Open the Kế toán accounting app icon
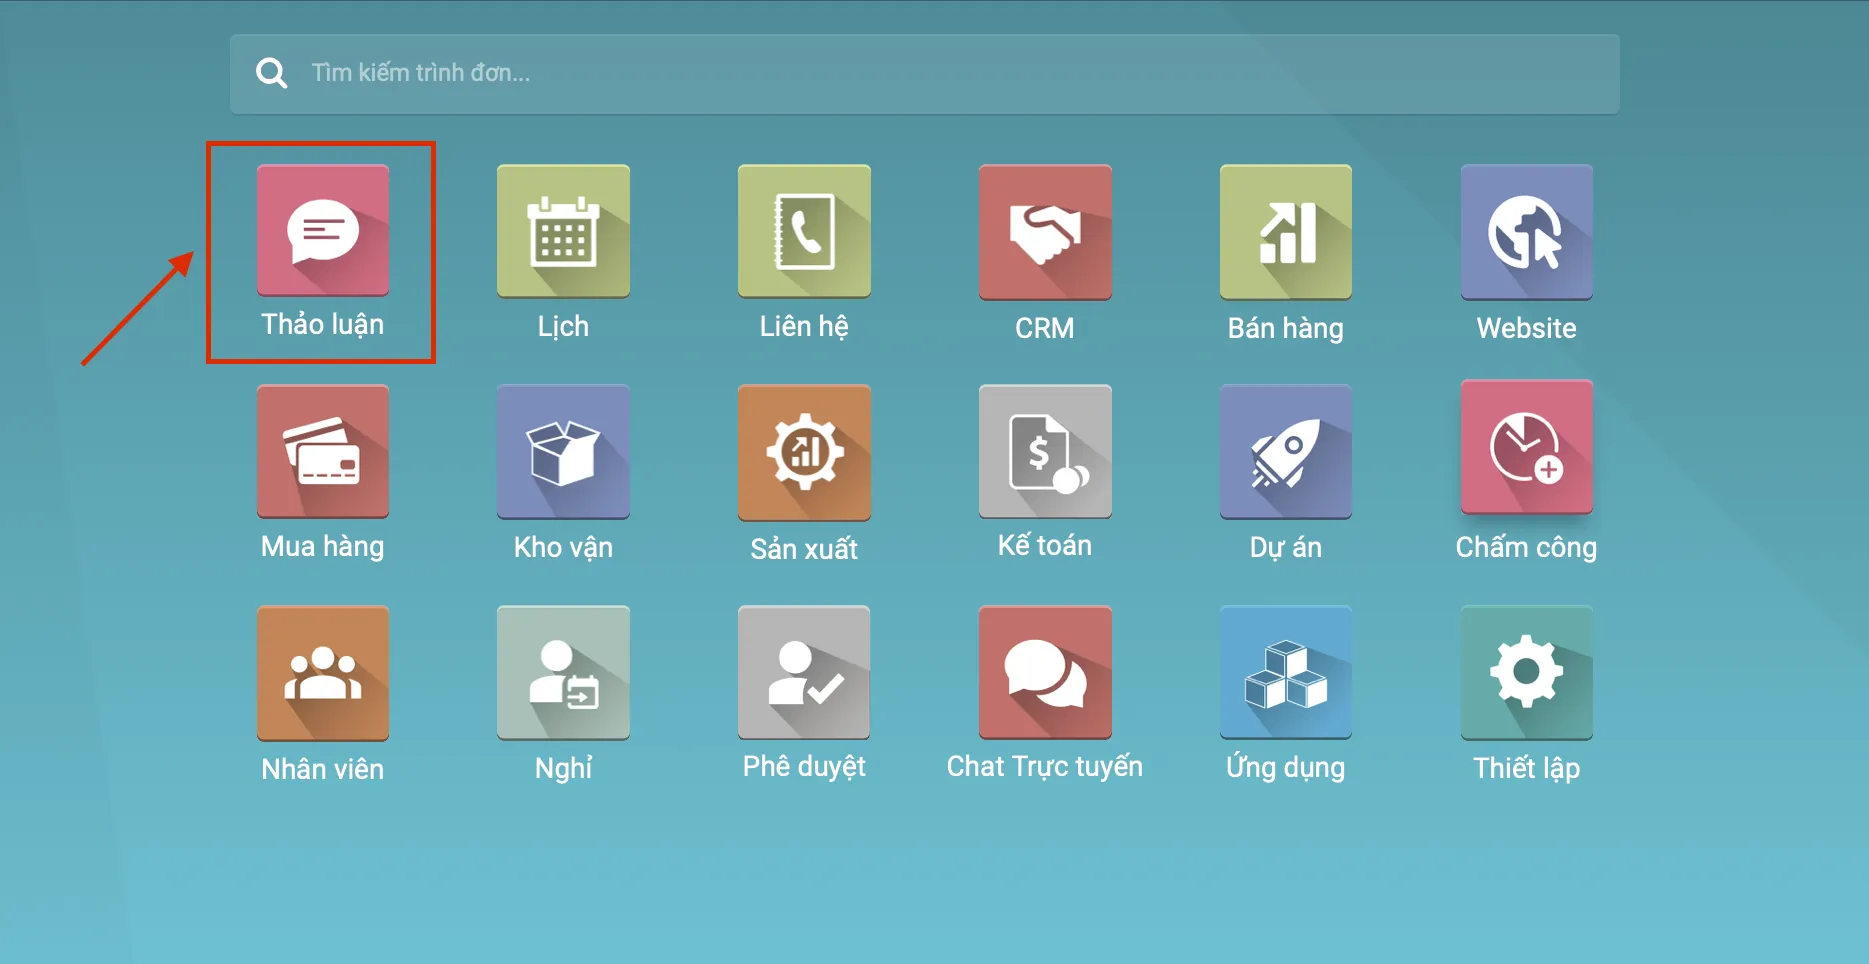1869x964 pixels. coord(1045,451)
